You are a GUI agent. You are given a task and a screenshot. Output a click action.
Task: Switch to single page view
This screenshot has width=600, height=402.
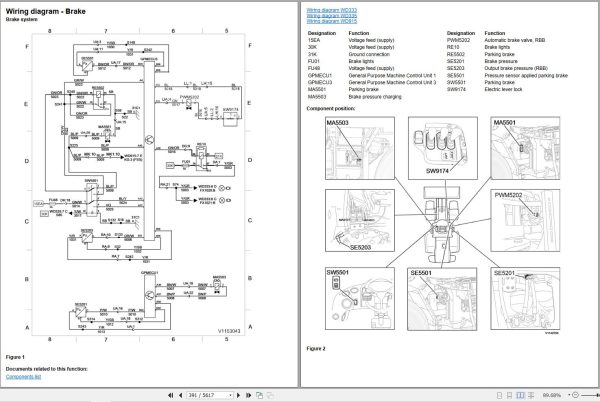tap(499, 395)
